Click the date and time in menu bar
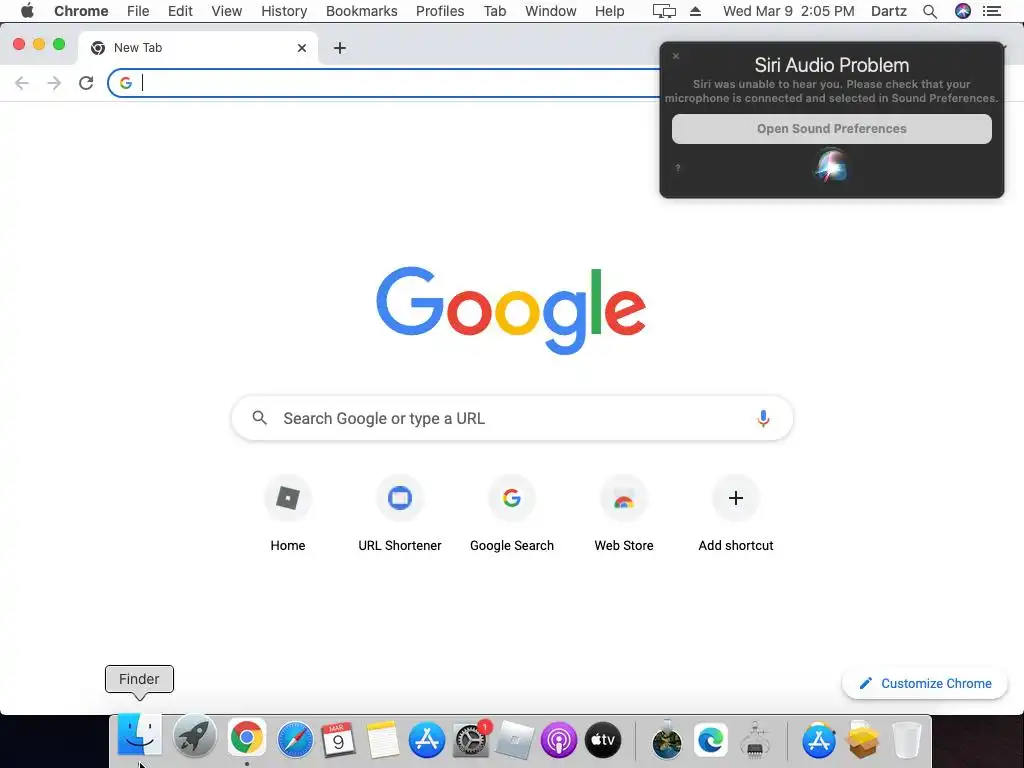The image size is (1024, 768). (x=788, y=11)
